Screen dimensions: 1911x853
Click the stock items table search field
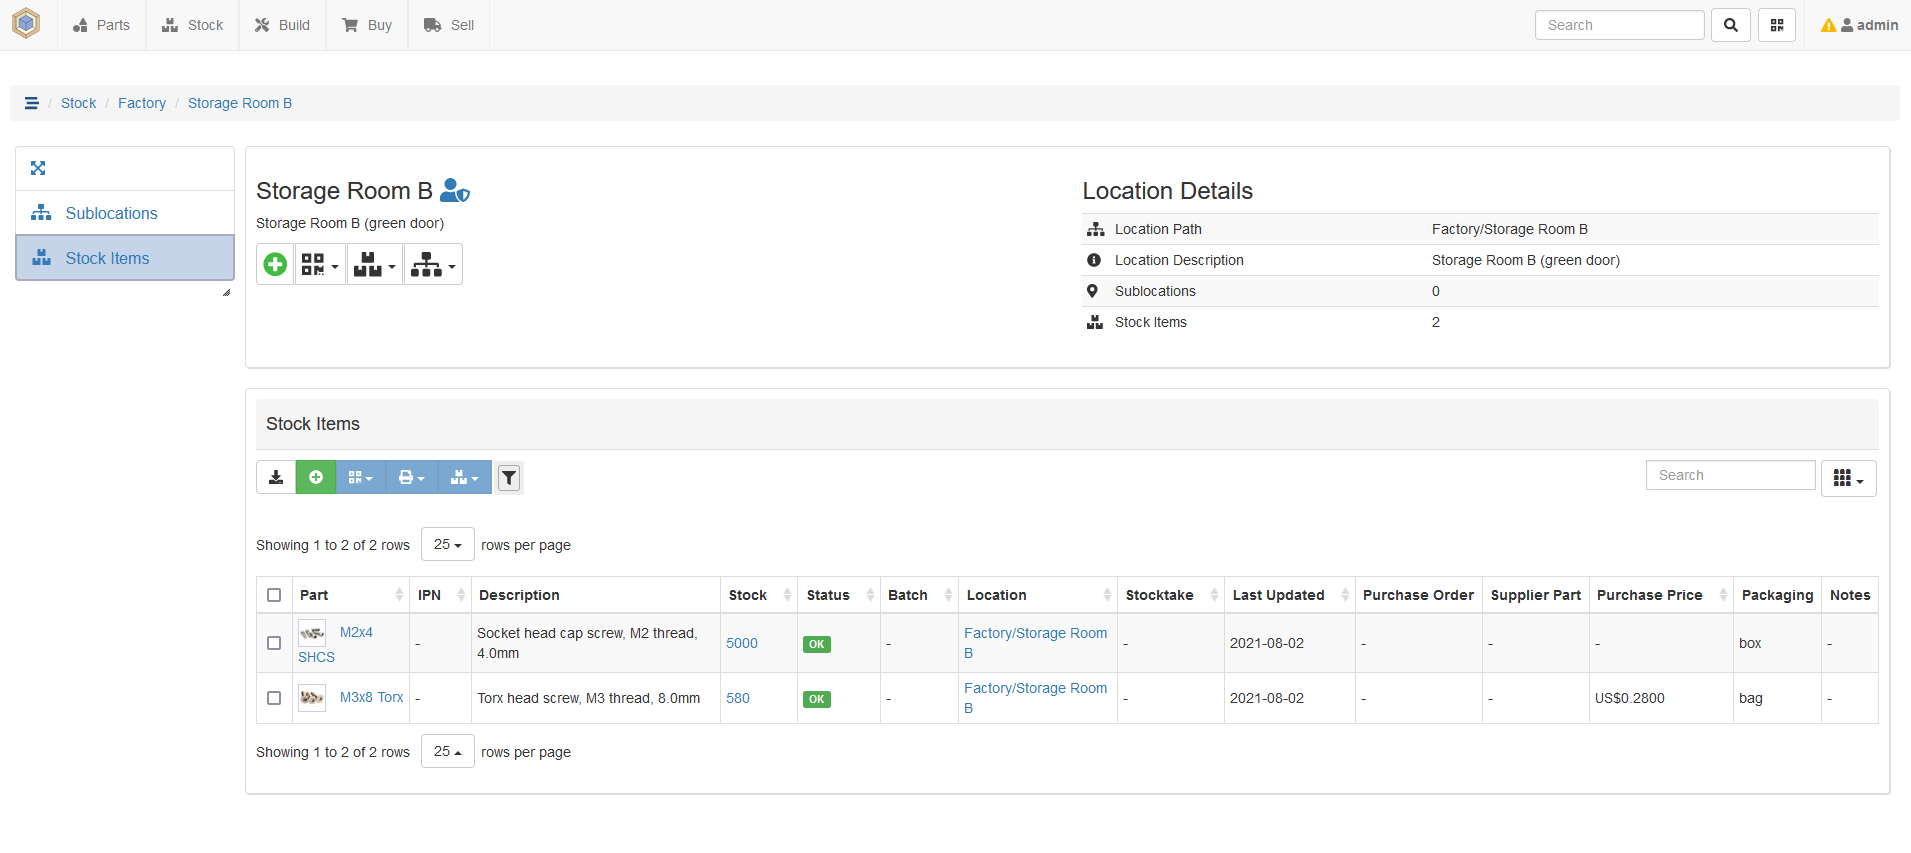coord(1730,475)
